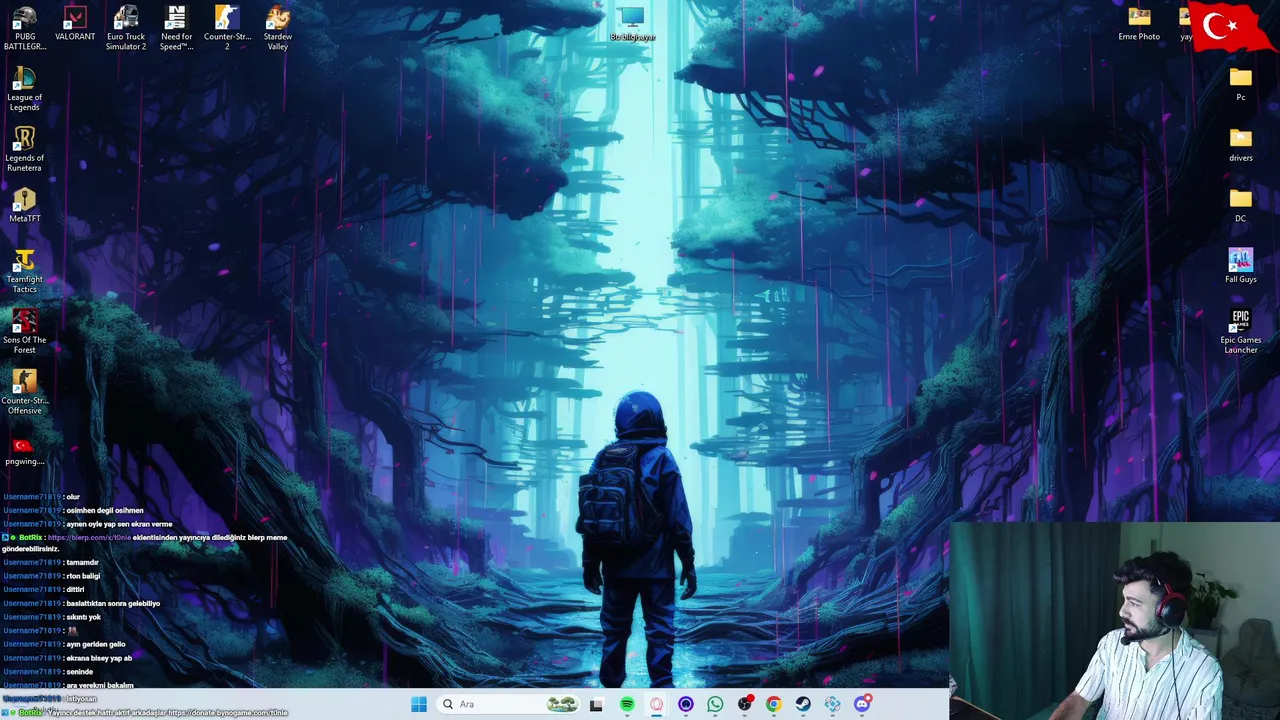Select the League of Legends icon

click(25, 89)
